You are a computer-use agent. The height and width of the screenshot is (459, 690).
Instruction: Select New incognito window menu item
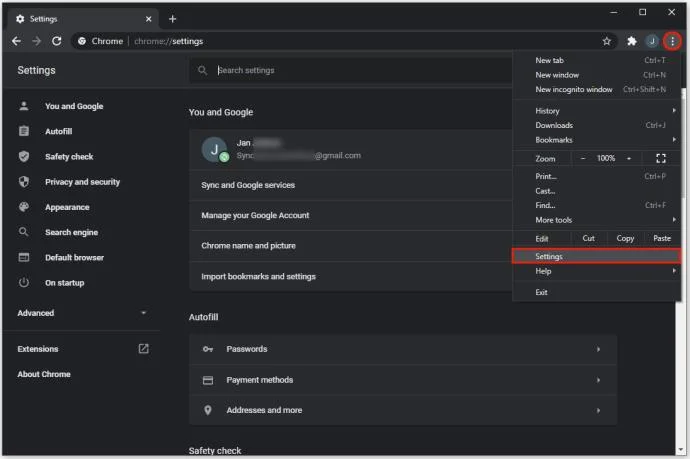(x=596, y=89)
